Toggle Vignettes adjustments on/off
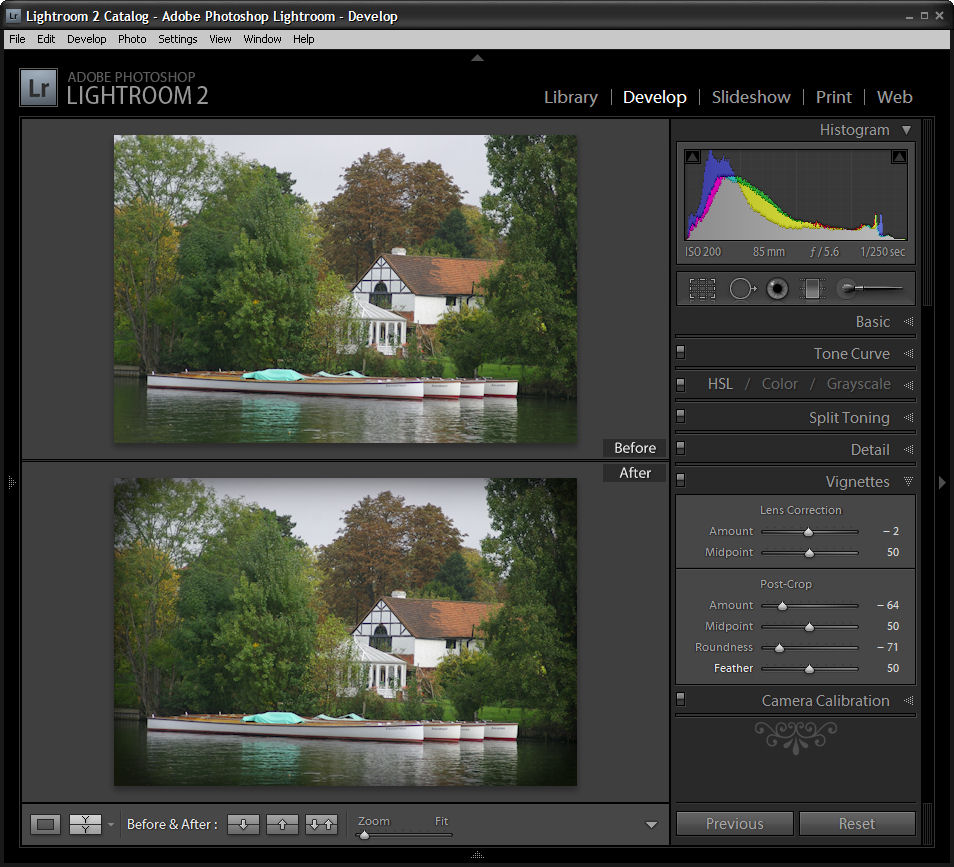 point(681,480)
